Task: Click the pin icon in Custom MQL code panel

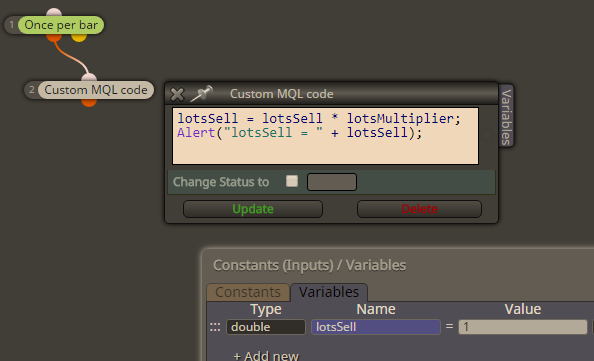Action: coord(201,94)
